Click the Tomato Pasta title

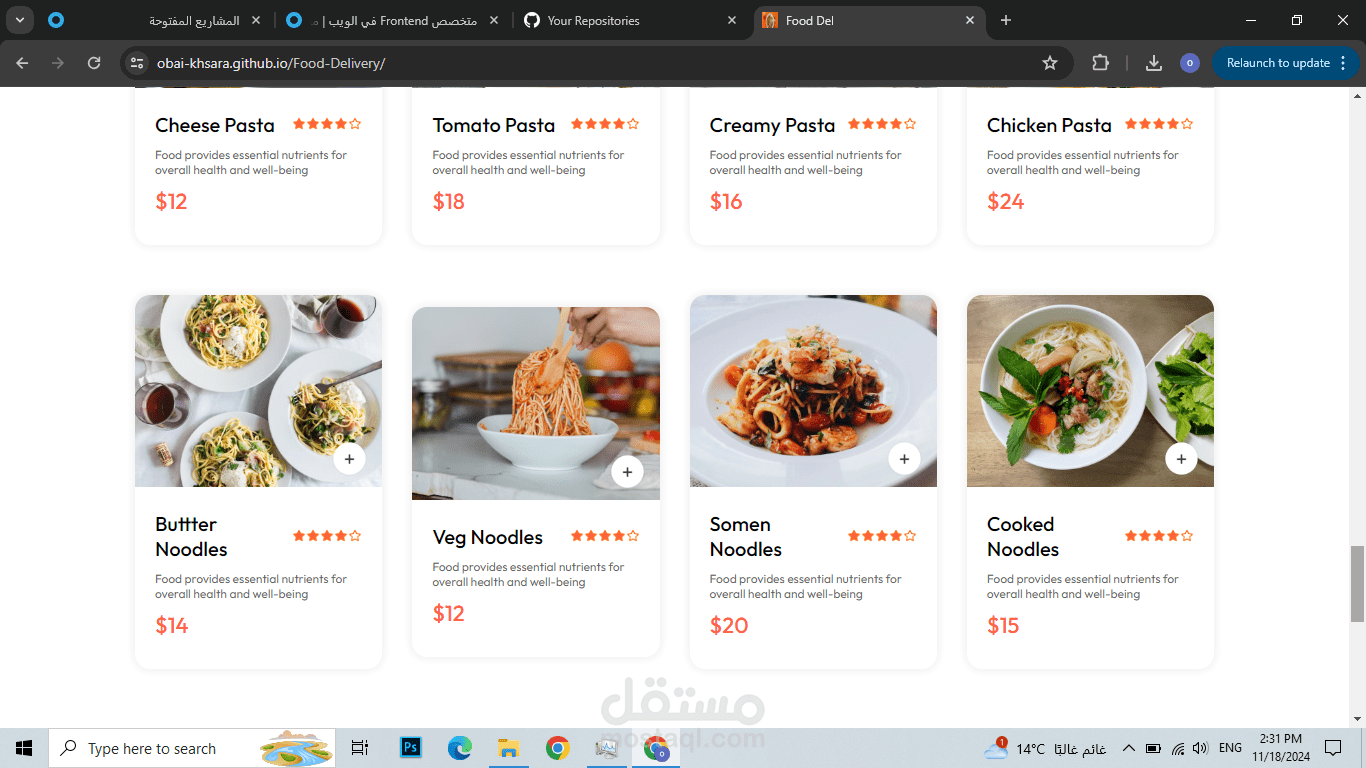click(494, 125)
